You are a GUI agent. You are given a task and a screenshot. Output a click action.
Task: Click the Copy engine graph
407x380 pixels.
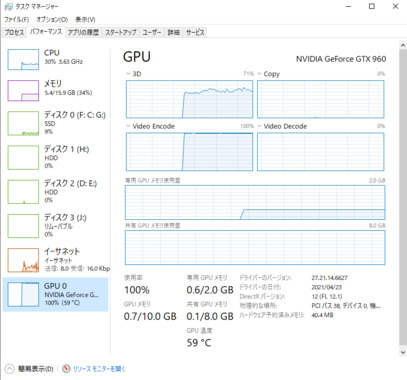pos(321,99)
